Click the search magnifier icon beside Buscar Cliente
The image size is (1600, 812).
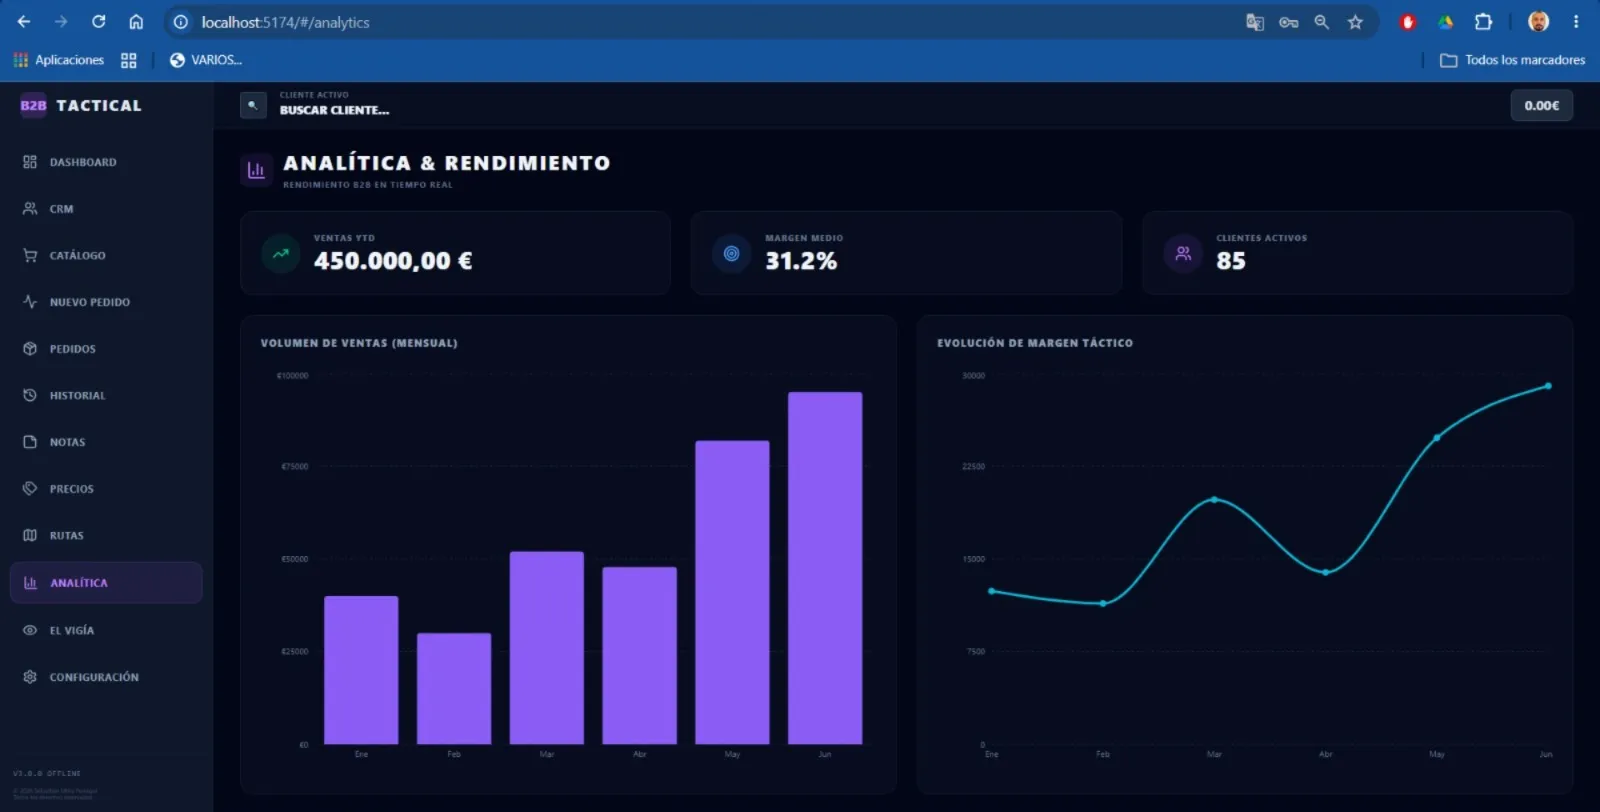(253, 105)
